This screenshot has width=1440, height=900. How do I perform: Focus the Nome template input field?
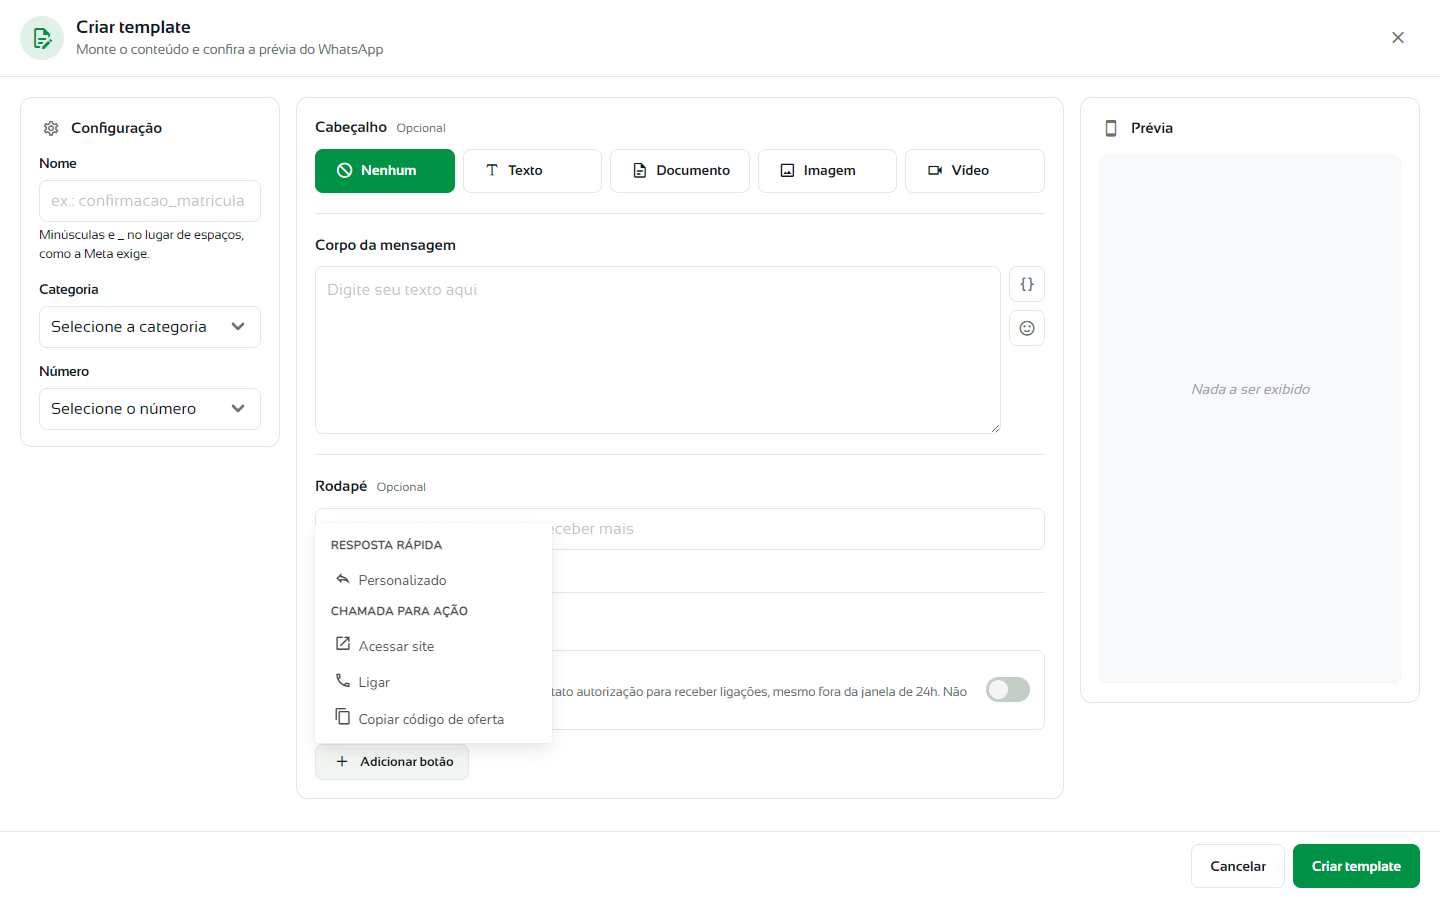150,201
